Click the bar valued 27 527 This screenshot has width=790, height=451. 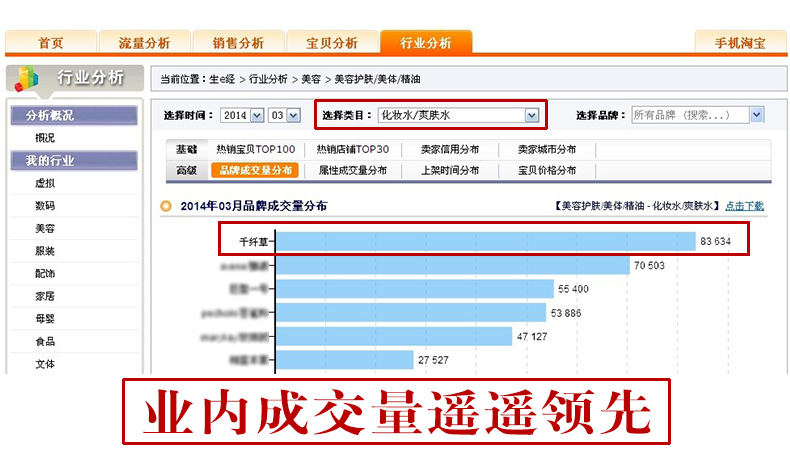coord(345,360)
